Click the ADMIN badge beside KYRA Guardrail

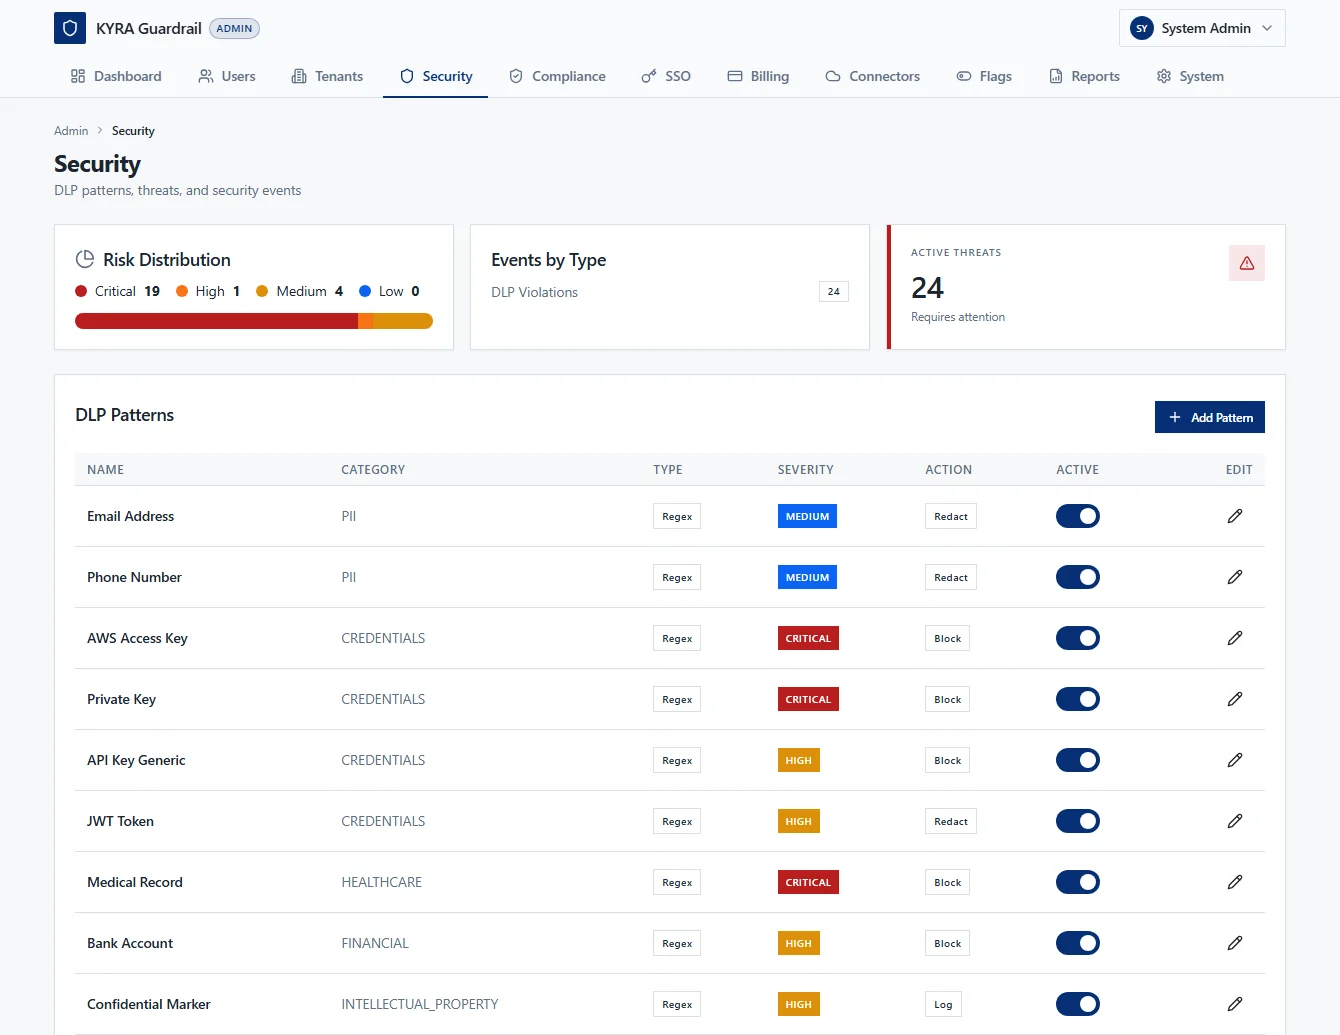[234, 28]
